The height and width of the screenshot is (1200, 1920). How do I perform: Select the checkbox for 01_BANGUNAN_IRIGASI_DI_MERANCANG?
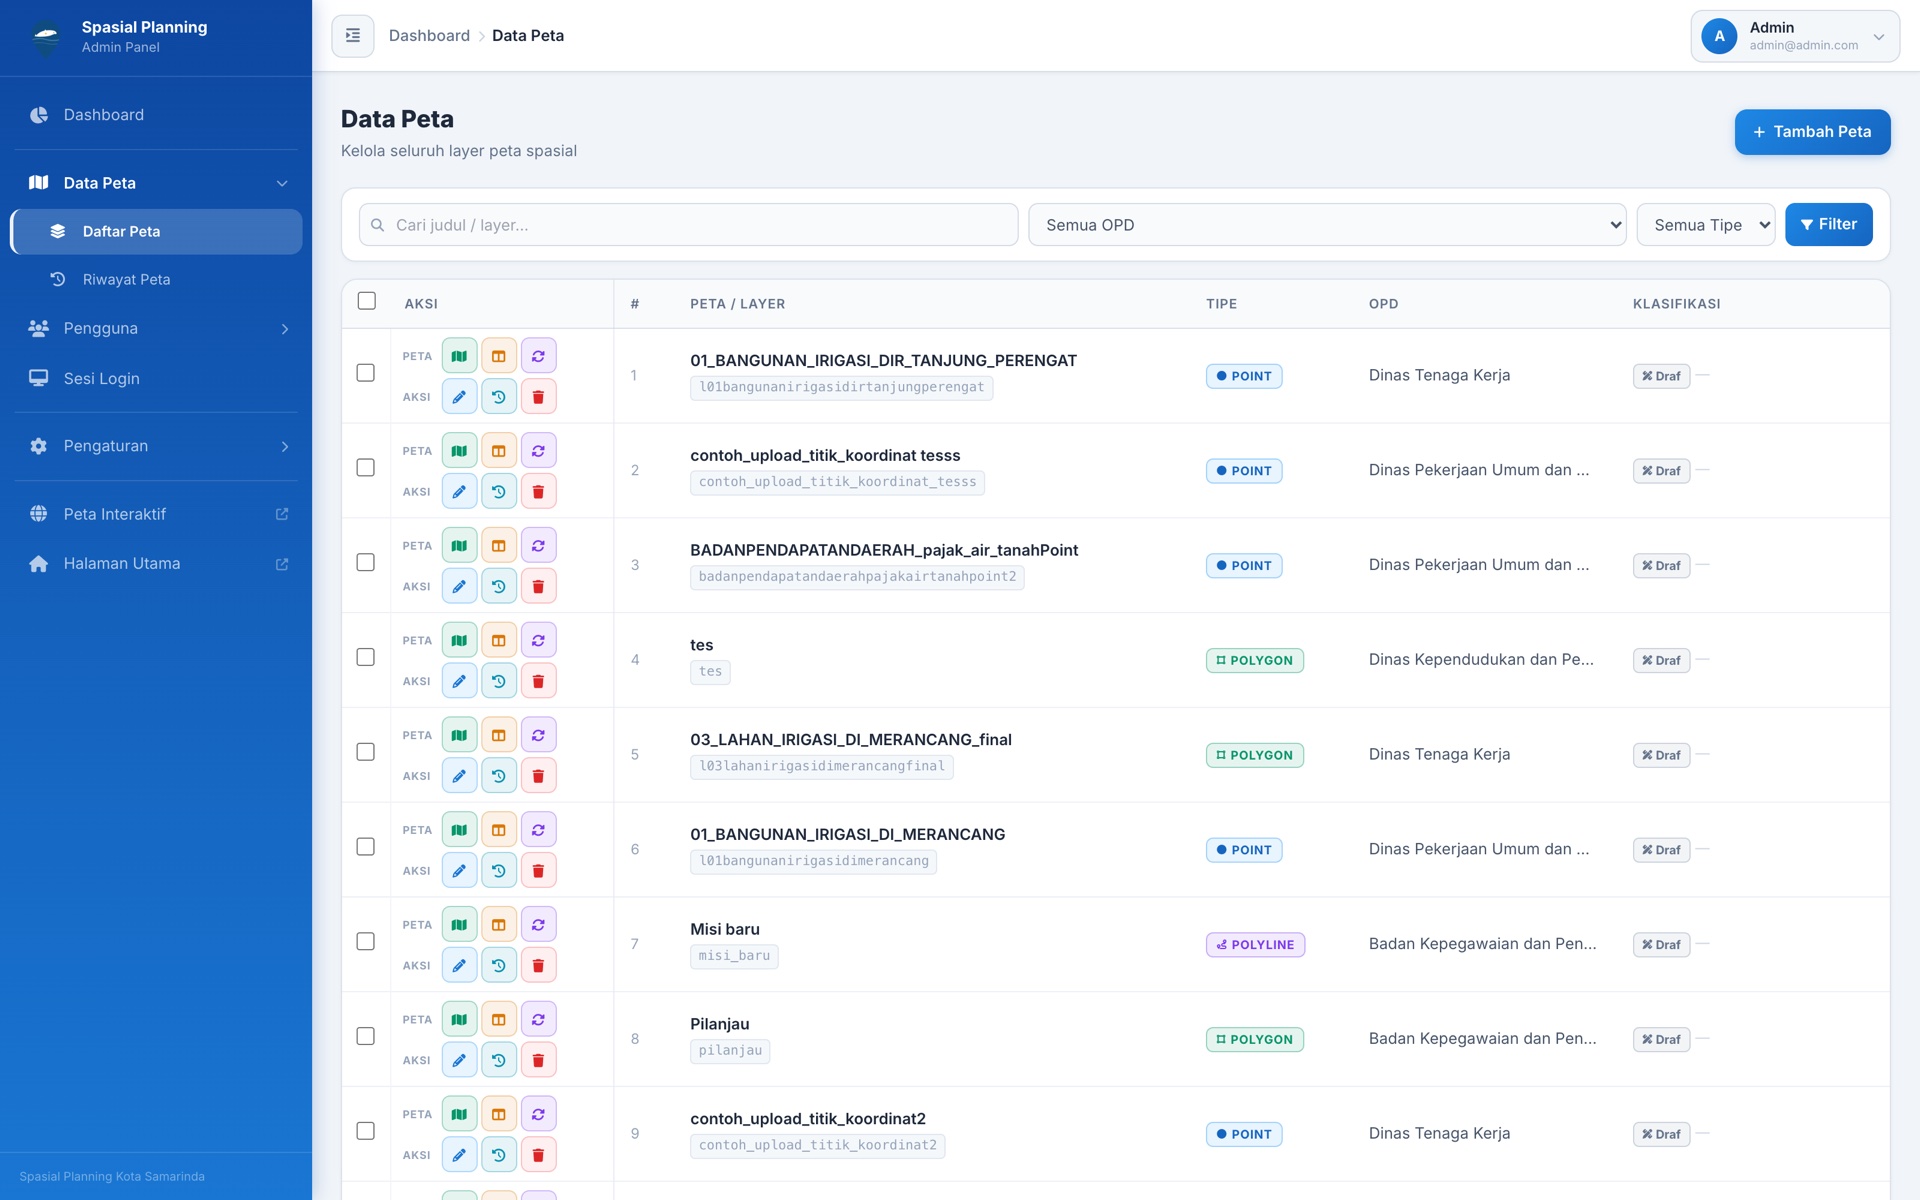366,847
